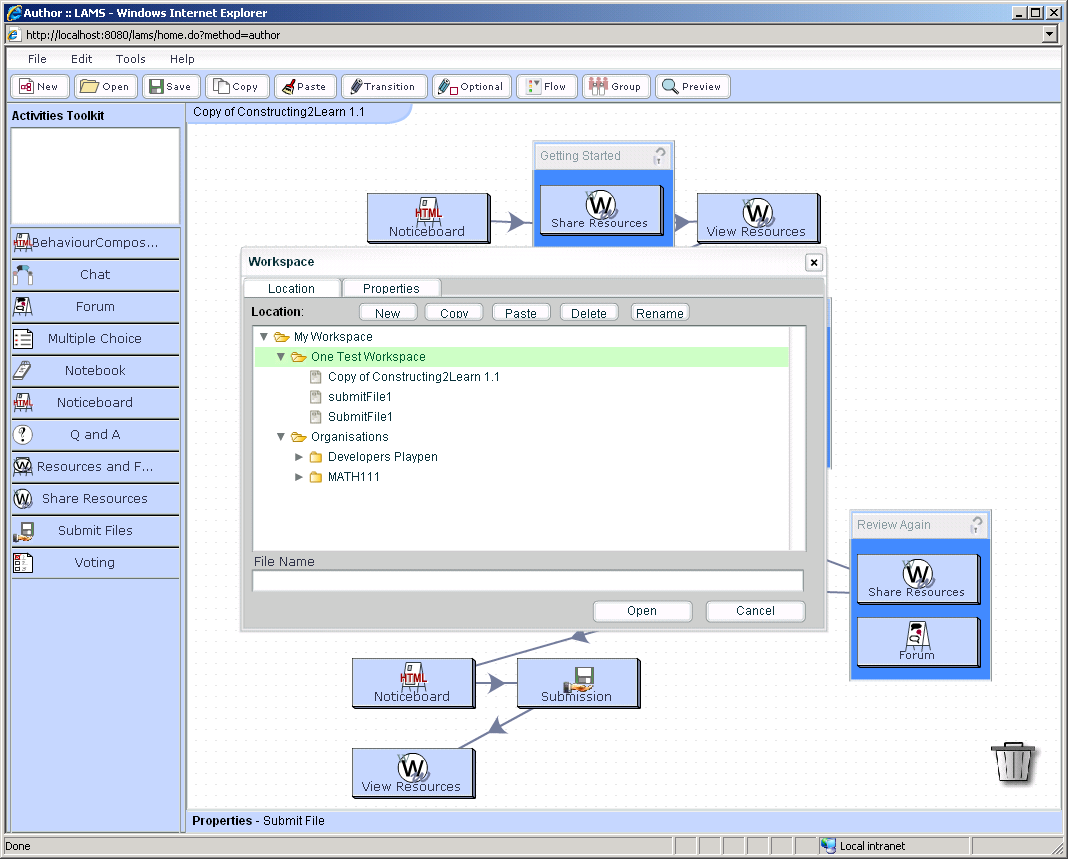Select Multiple Choice activity in toolkit

pyautogui.click(x=95, y=339)
